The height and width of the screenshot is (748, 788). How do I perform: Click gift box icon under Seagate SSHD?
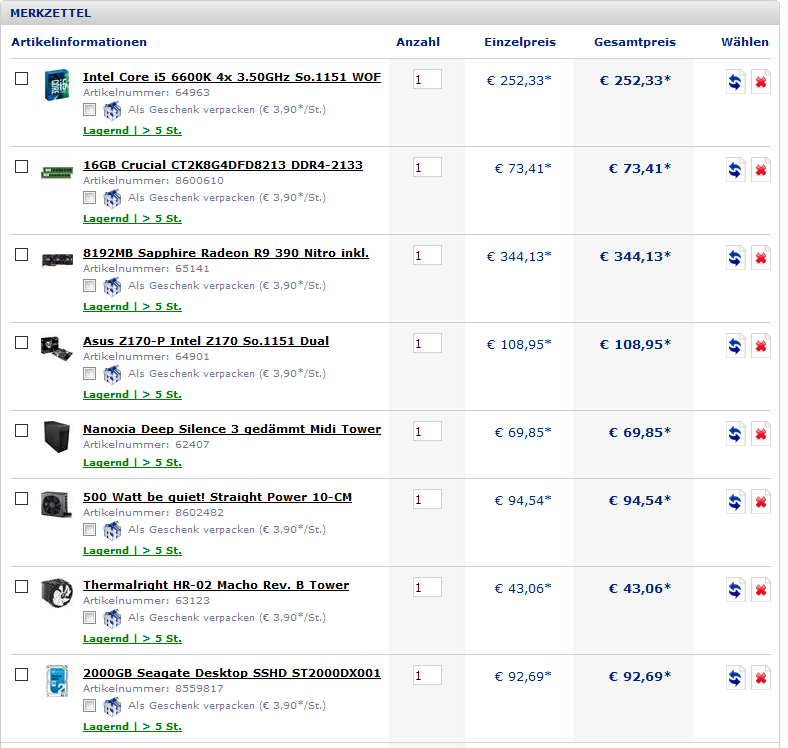tap(112, 706)
